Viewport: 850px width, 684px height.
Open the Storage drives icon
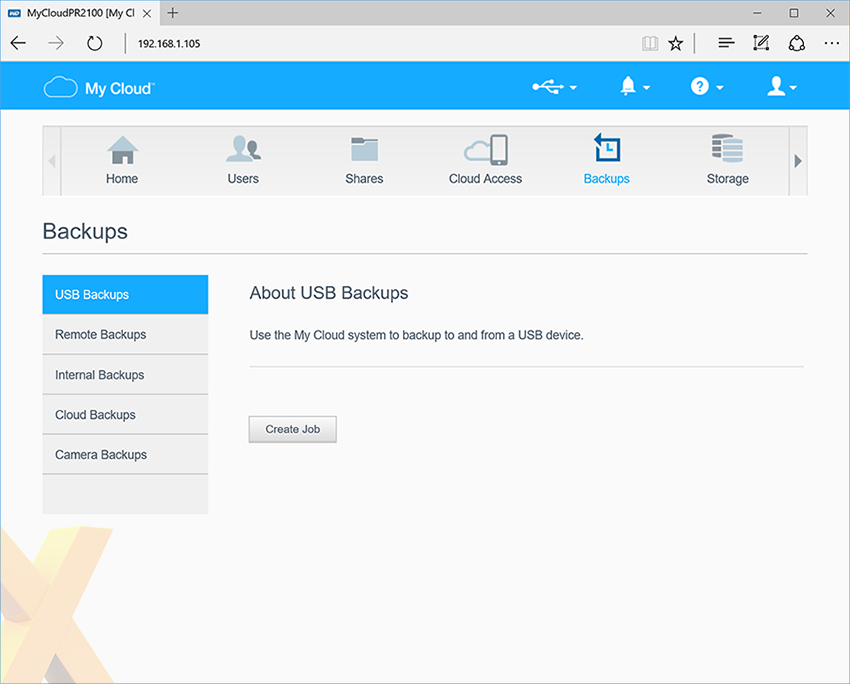pyautogui.click(x=727, y=149)
